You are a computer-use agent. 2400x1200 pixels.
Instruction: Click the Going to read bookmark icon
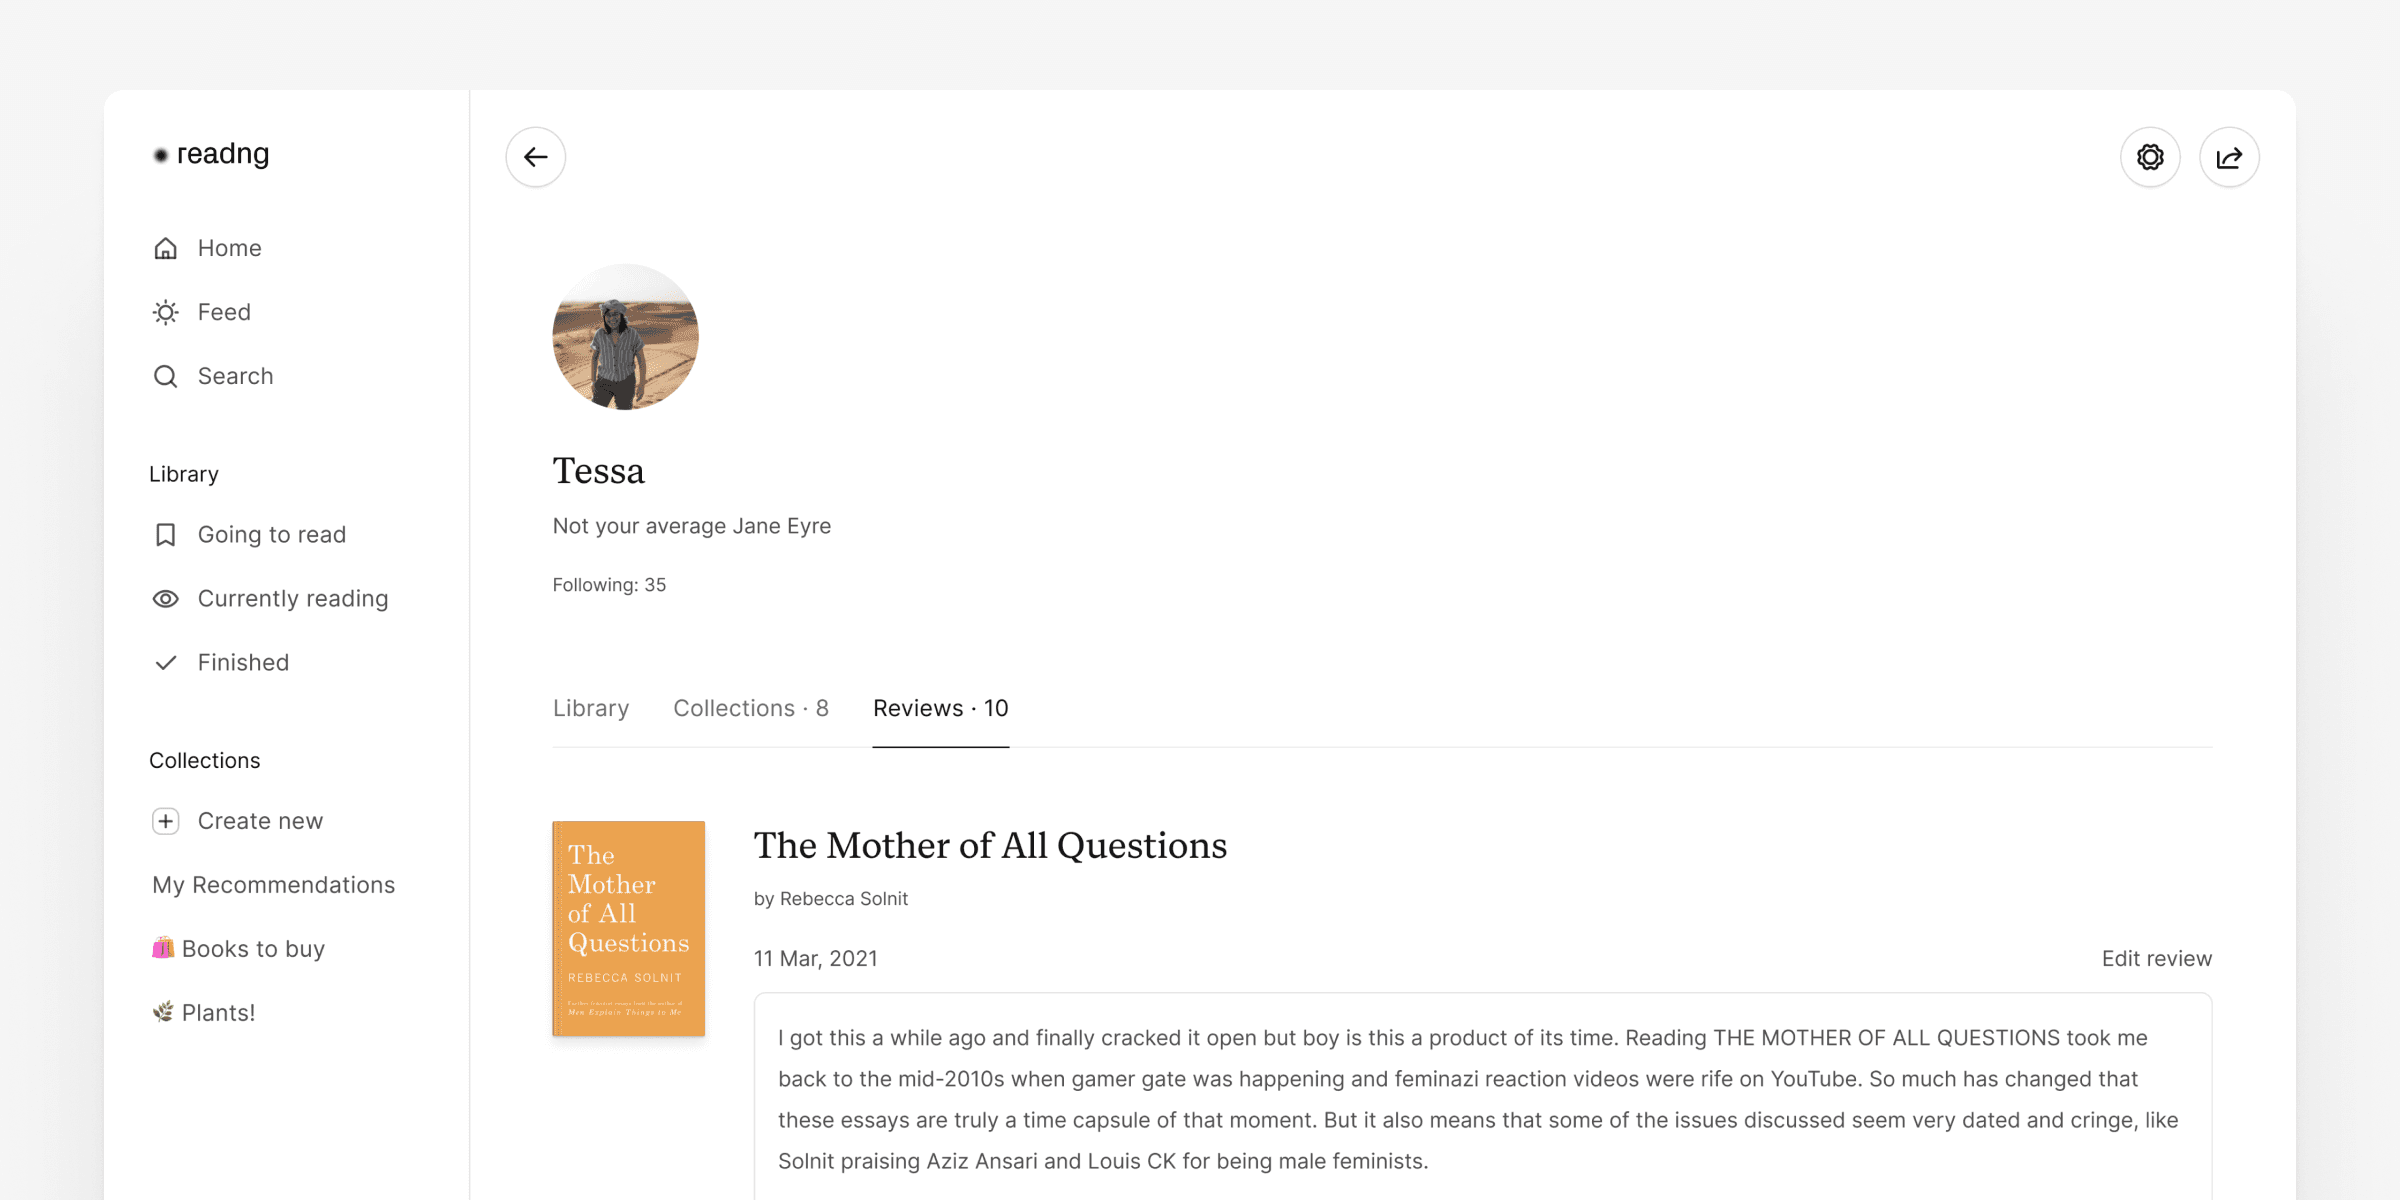166,535
